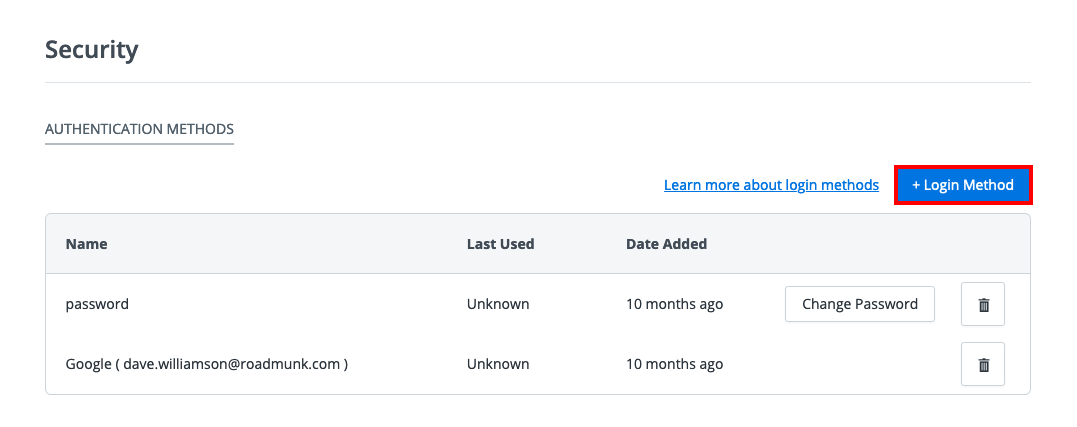Delete the password login method via trash icon
Image resolution: width=1077 pixels, height=427 pixels.
point(982,305)
